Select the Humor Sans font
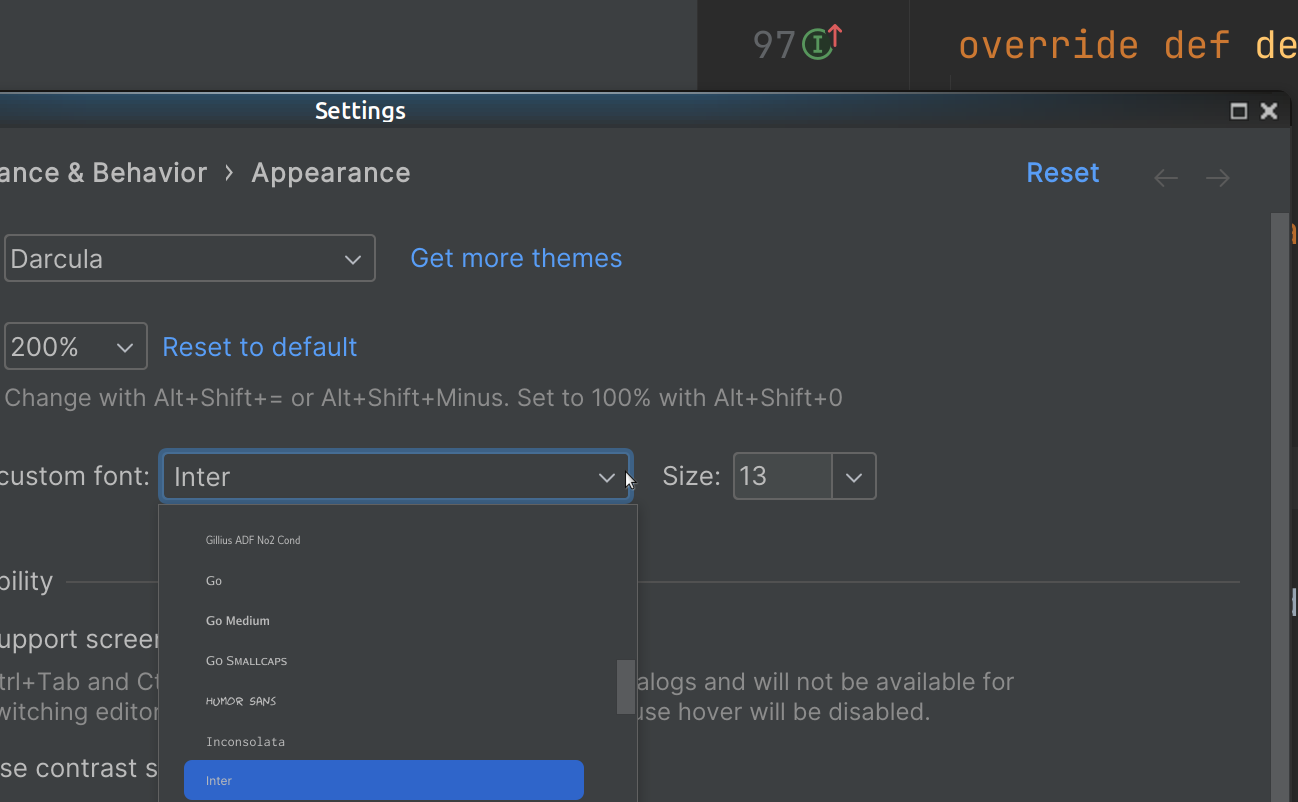 [241, 701]
